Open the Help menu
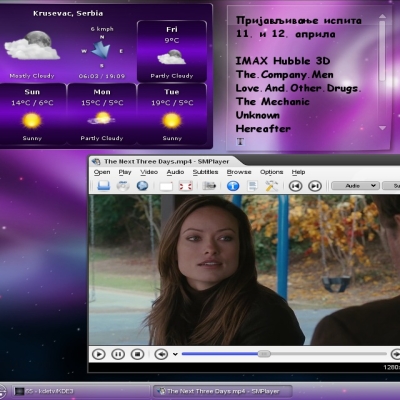The height and width of the screenshot is (400, 400). click(x=298, y=172)
